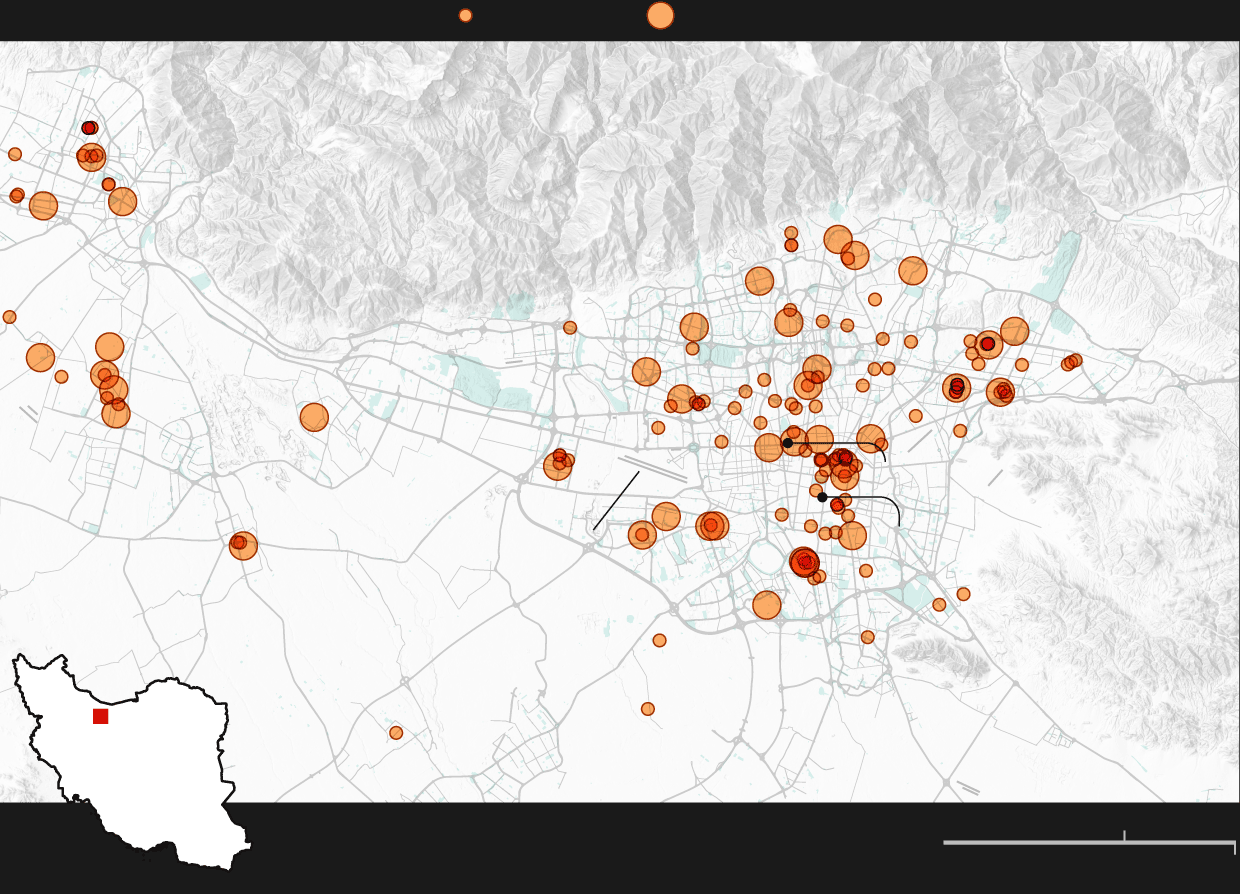Viewport: 1240px width, 894px height.
Task: Click the tick mark on the scale bar
Action: point(1124,835)
